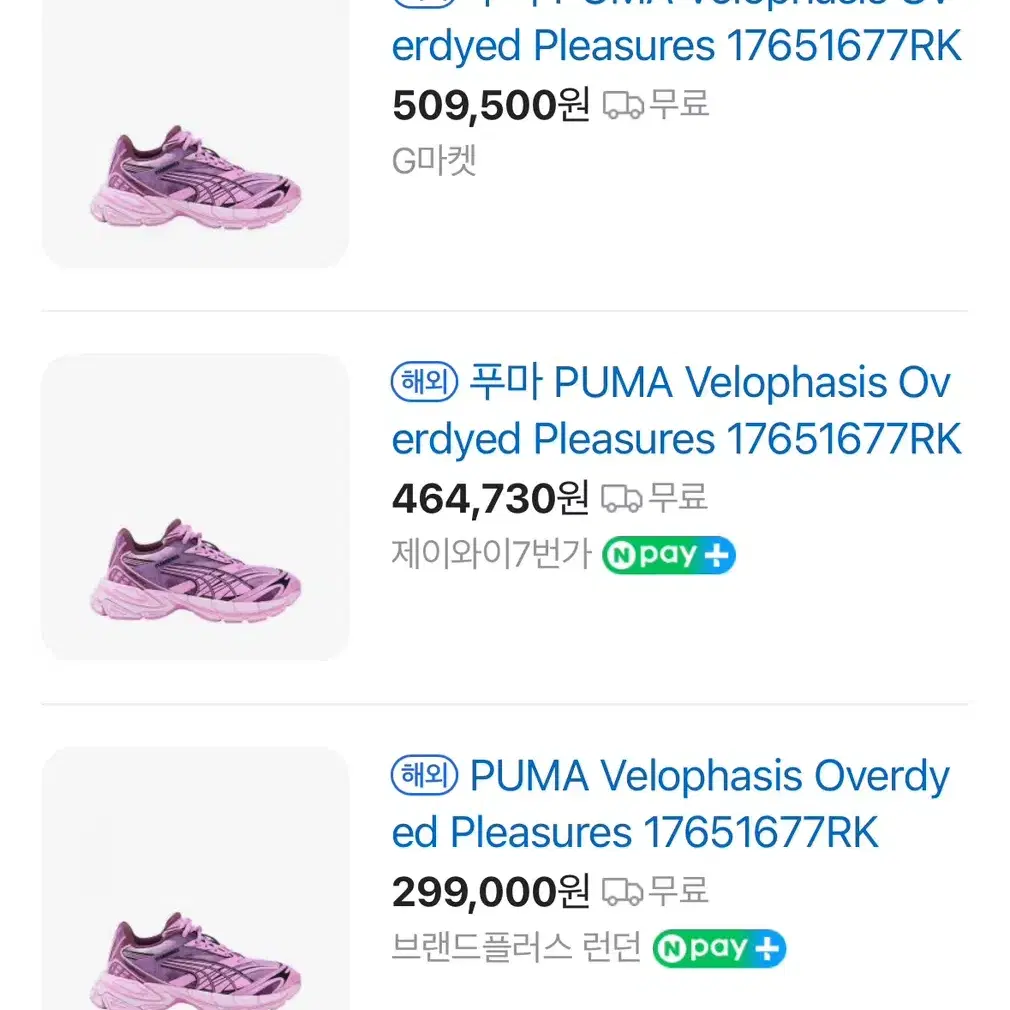The width and height of the screenshot is (1010, 1010).
Task: Open the 464,730원 푸마 PUMA Velophasis title link
Action: point(676,411)
